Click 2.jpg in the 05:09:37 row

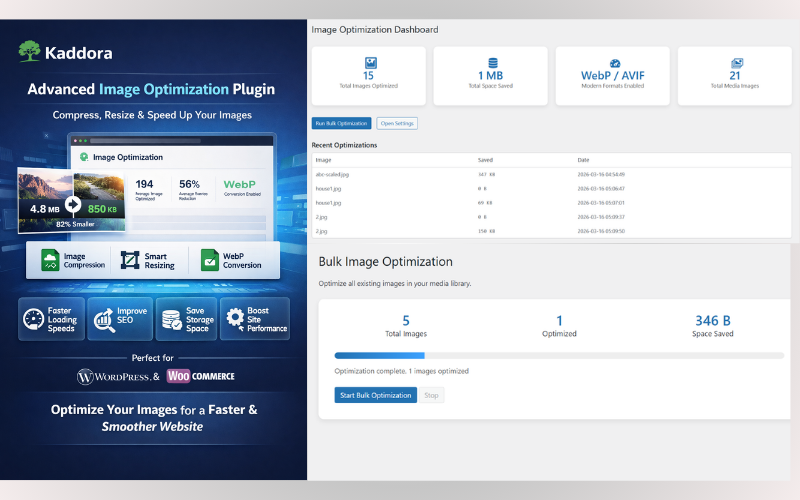[321, 217]
